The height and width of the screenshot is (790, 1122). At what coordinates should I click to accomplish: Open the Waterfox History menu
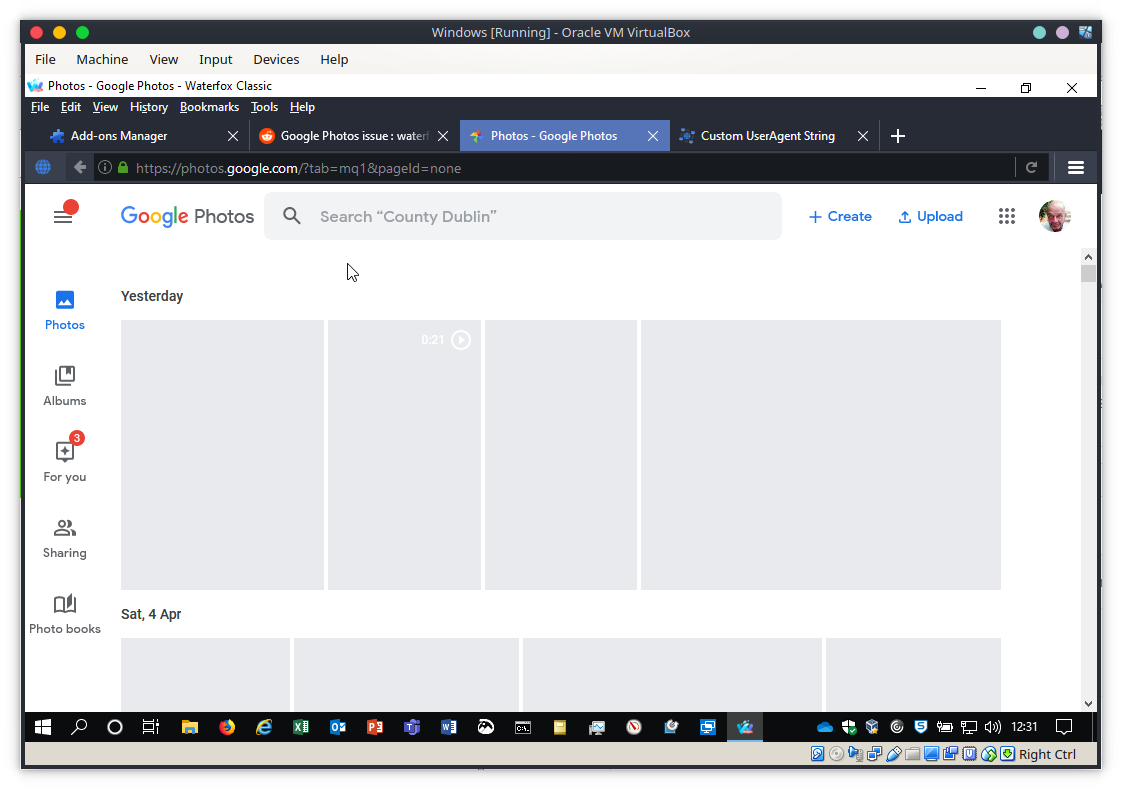click(x=149, y=107)
